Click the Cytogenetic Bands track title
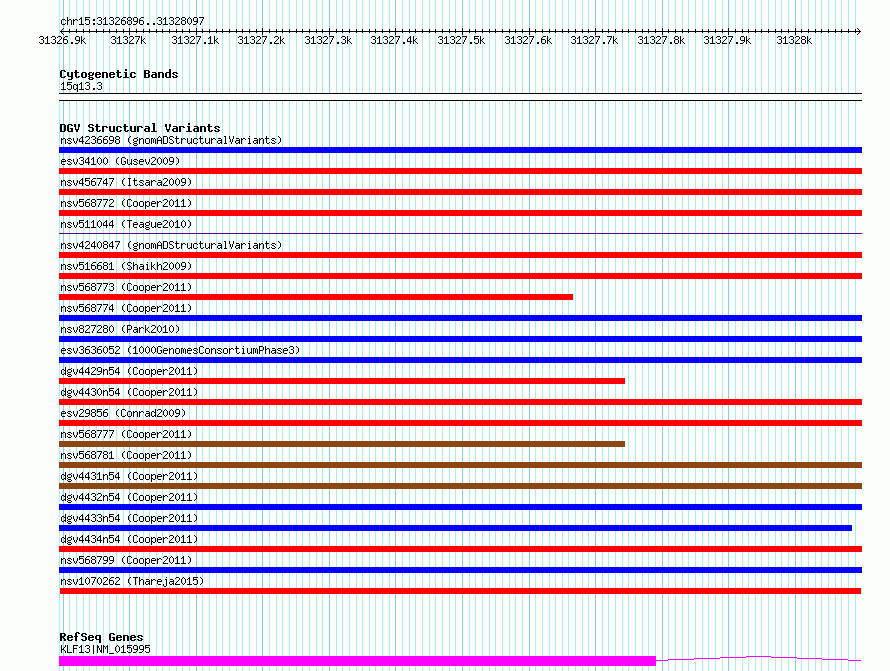This screenshot has width=890, height=671. click(x=119, y=74)
